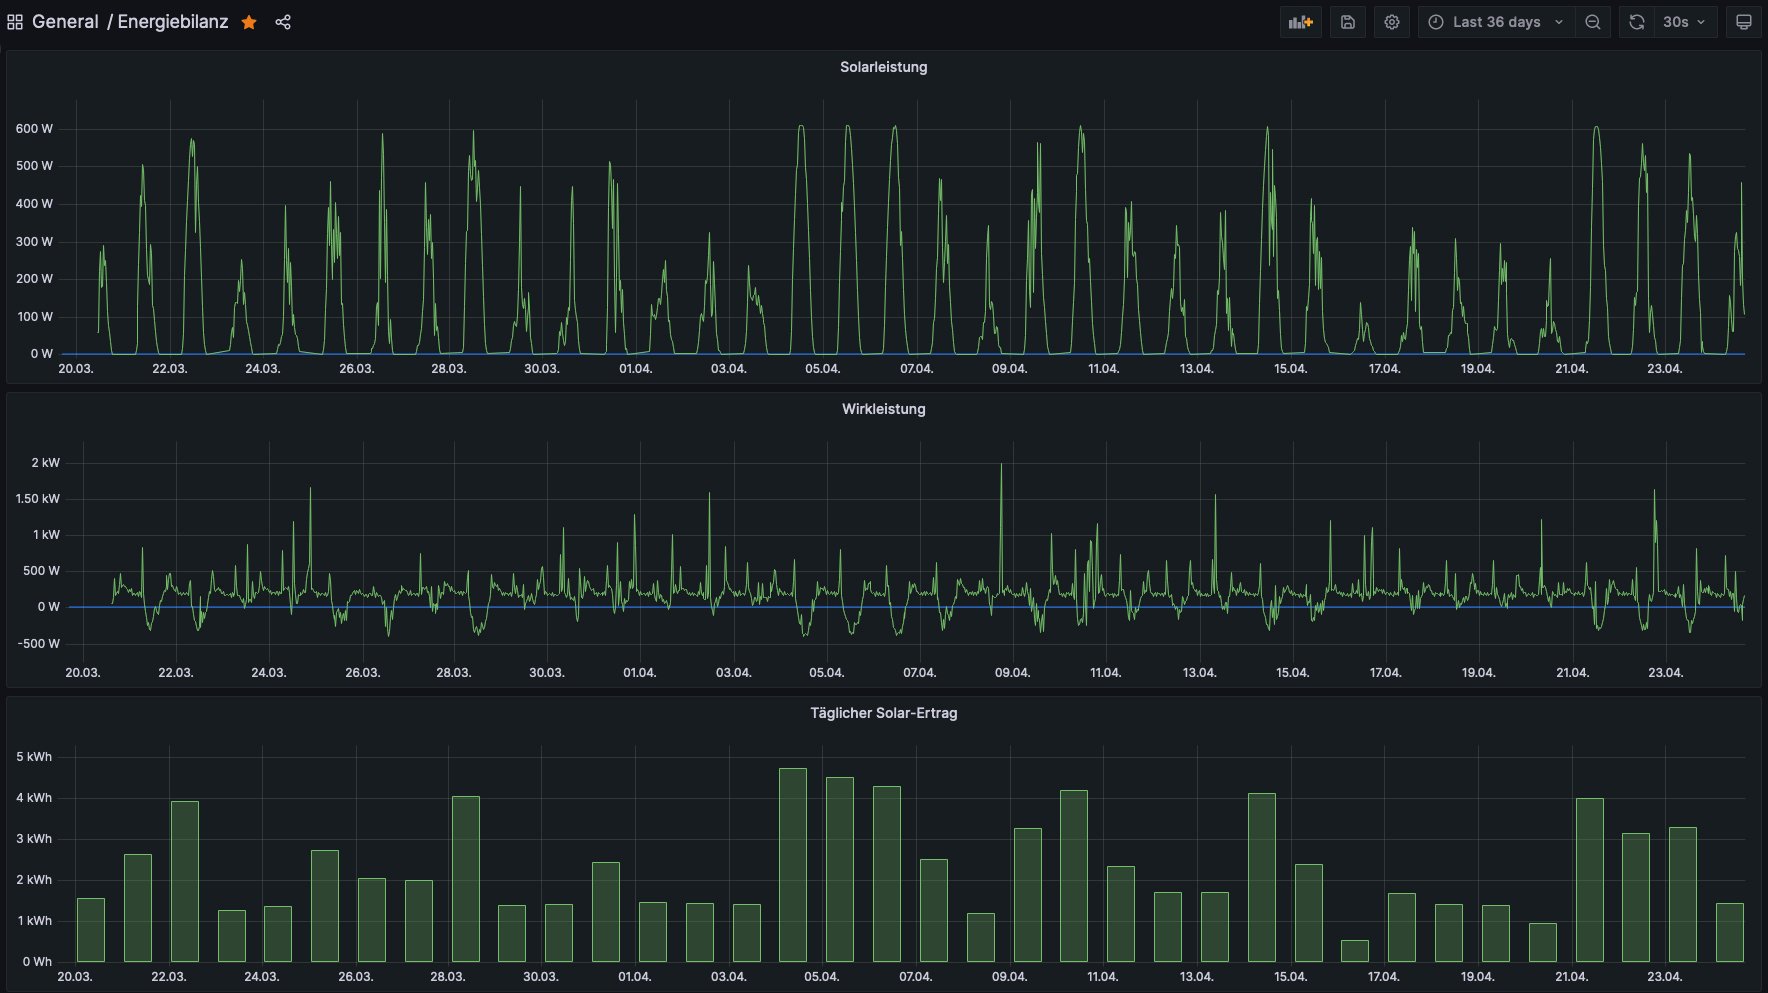Screen dimensions: 1768x993
Task: Open the dashboard search grid icon
Action: 15,22
